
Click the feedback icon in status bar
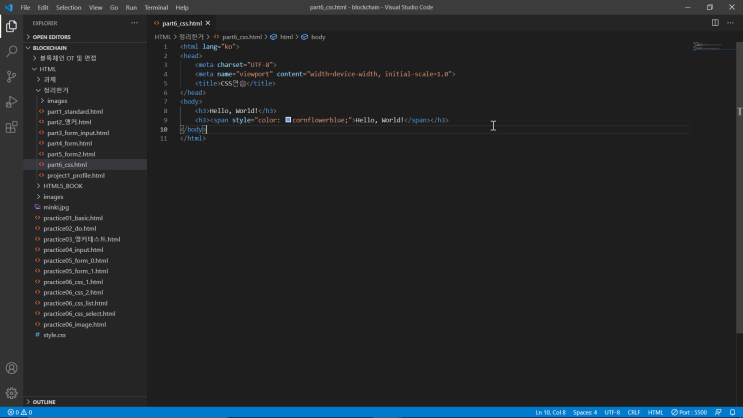[x=718, y=412]
